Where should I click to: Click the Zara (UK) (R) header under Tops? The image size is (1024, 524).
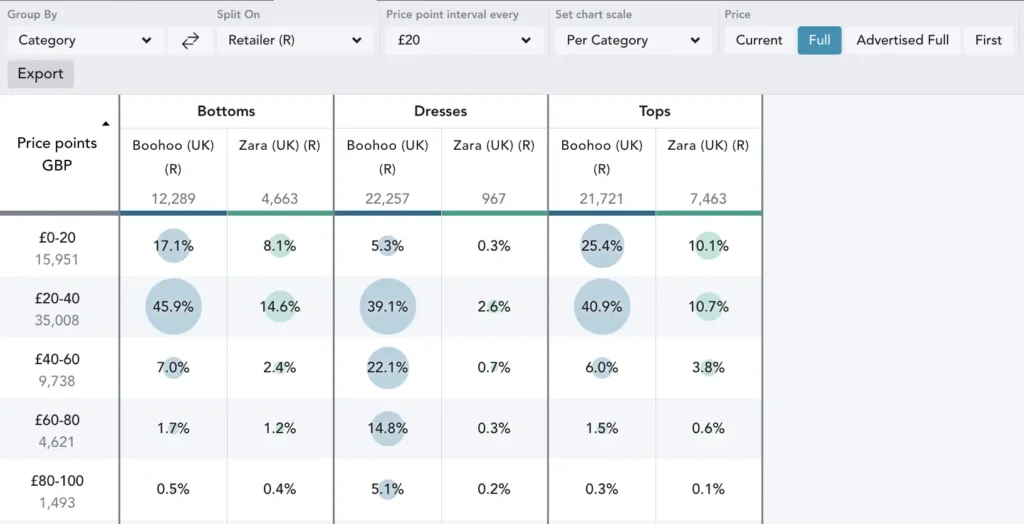point(708,145)
